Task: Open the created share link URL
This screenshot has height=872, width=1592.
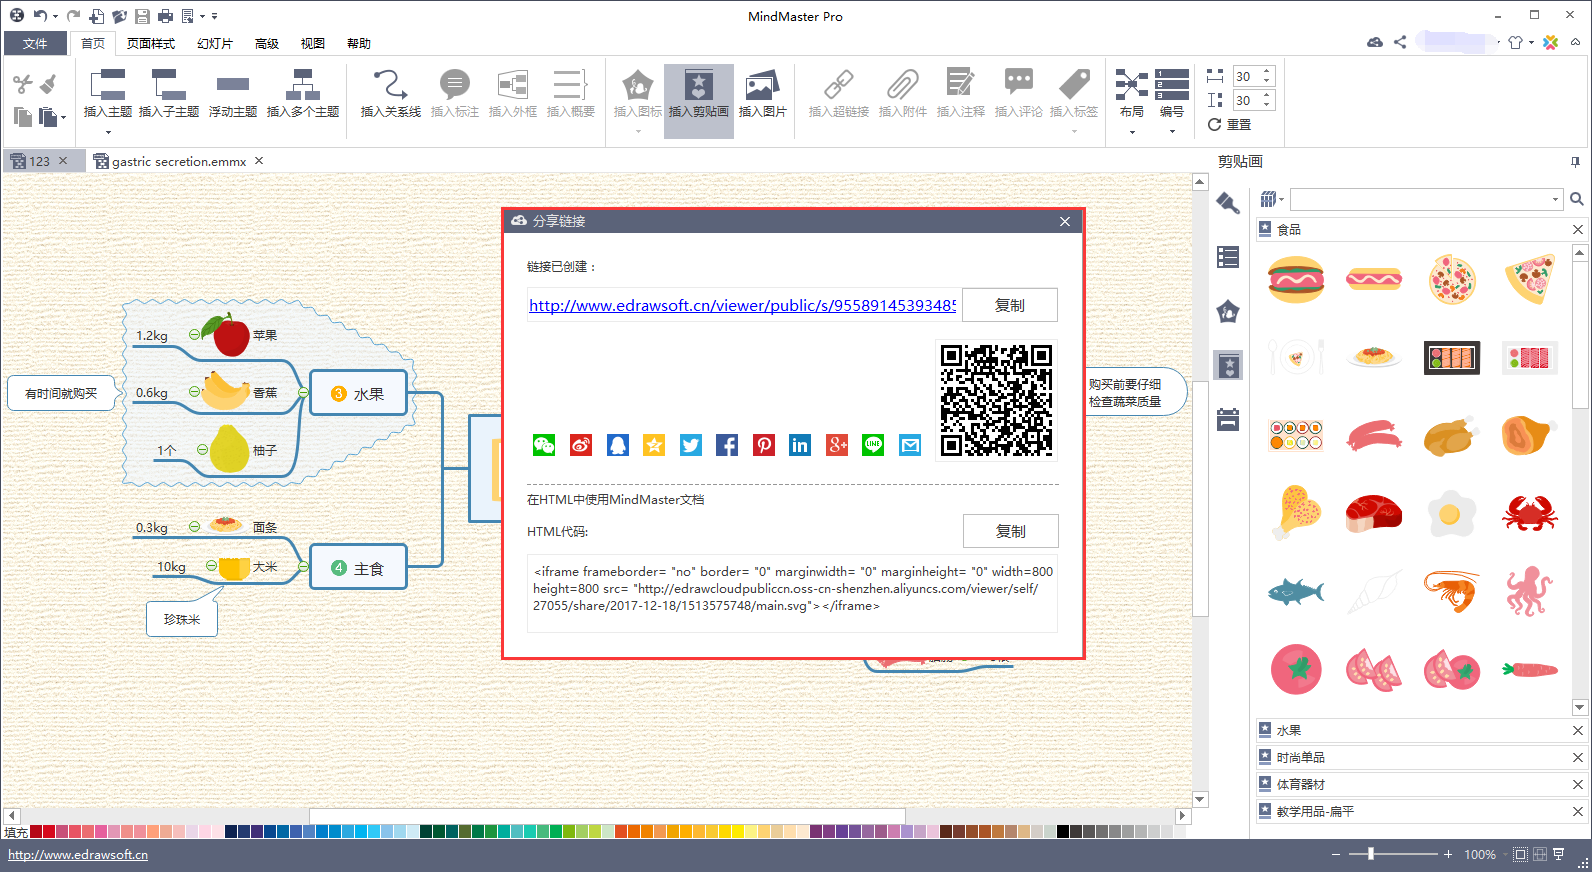Action: tap(742, 306)
